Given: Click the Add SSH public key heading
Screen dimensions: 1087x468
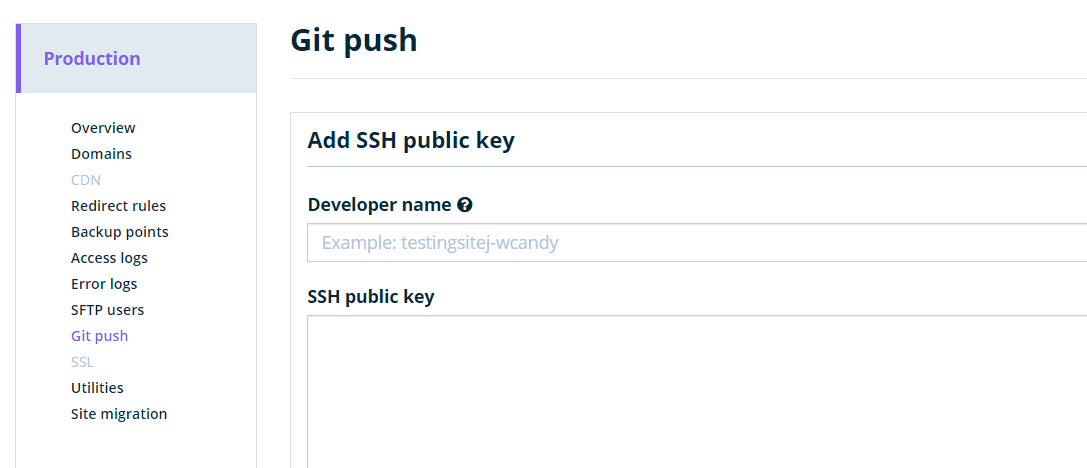Looking at the screenshot, I should [x=411, y=140].
